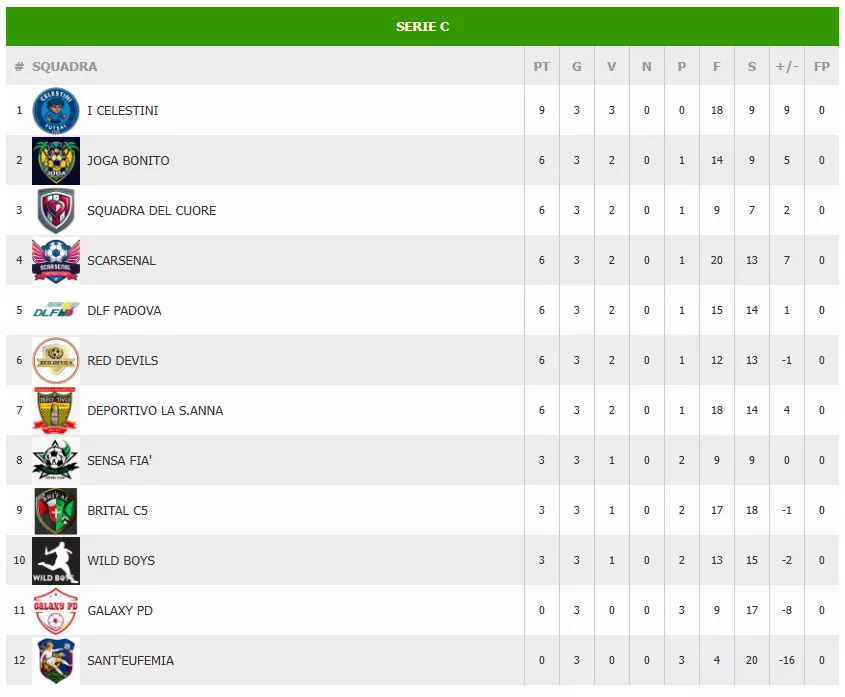Image resolution: width=845 pixels, height=697 pixels.
Task: Click the SQUADRA column header
Action: coord(65,67)
